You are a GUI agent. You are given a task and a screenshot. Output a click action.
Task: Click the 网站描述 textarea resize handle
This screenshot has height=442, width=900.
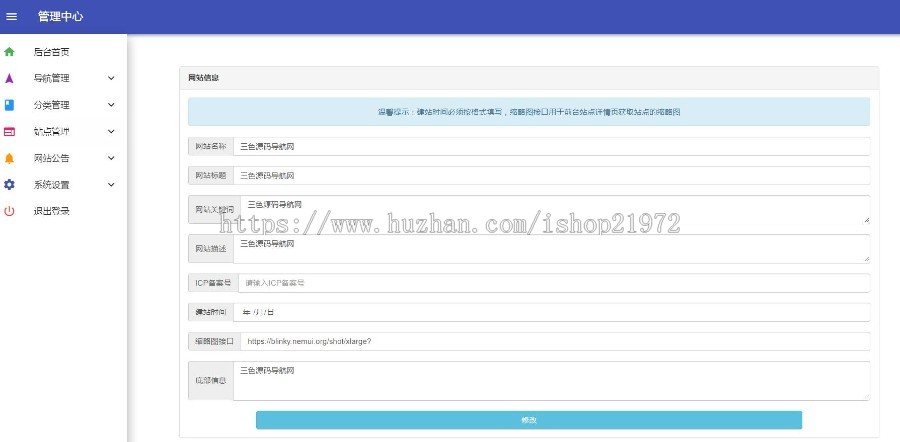(x=866, y=259)
